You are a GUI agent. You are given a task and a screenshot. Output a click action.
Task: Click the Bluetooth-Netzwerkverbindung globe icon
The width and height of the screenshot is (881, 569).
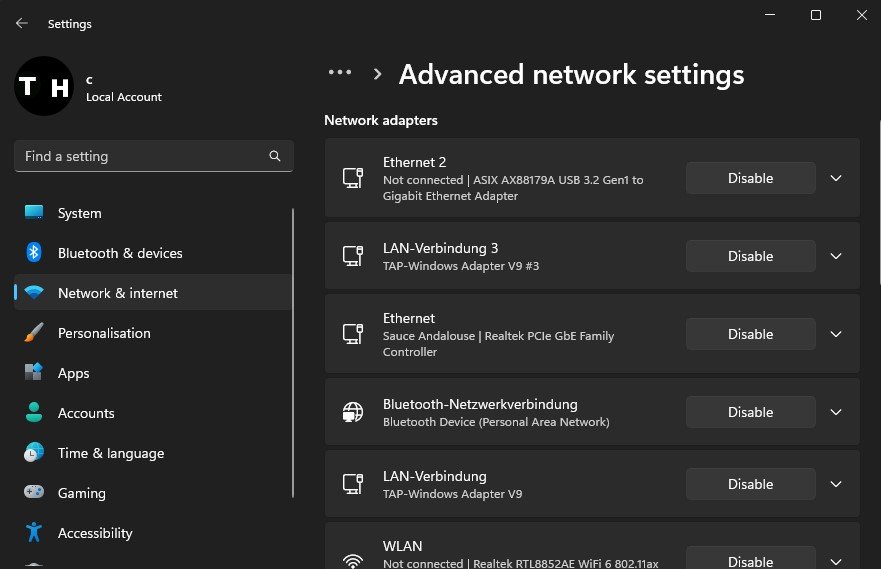[x=352, y=412]
